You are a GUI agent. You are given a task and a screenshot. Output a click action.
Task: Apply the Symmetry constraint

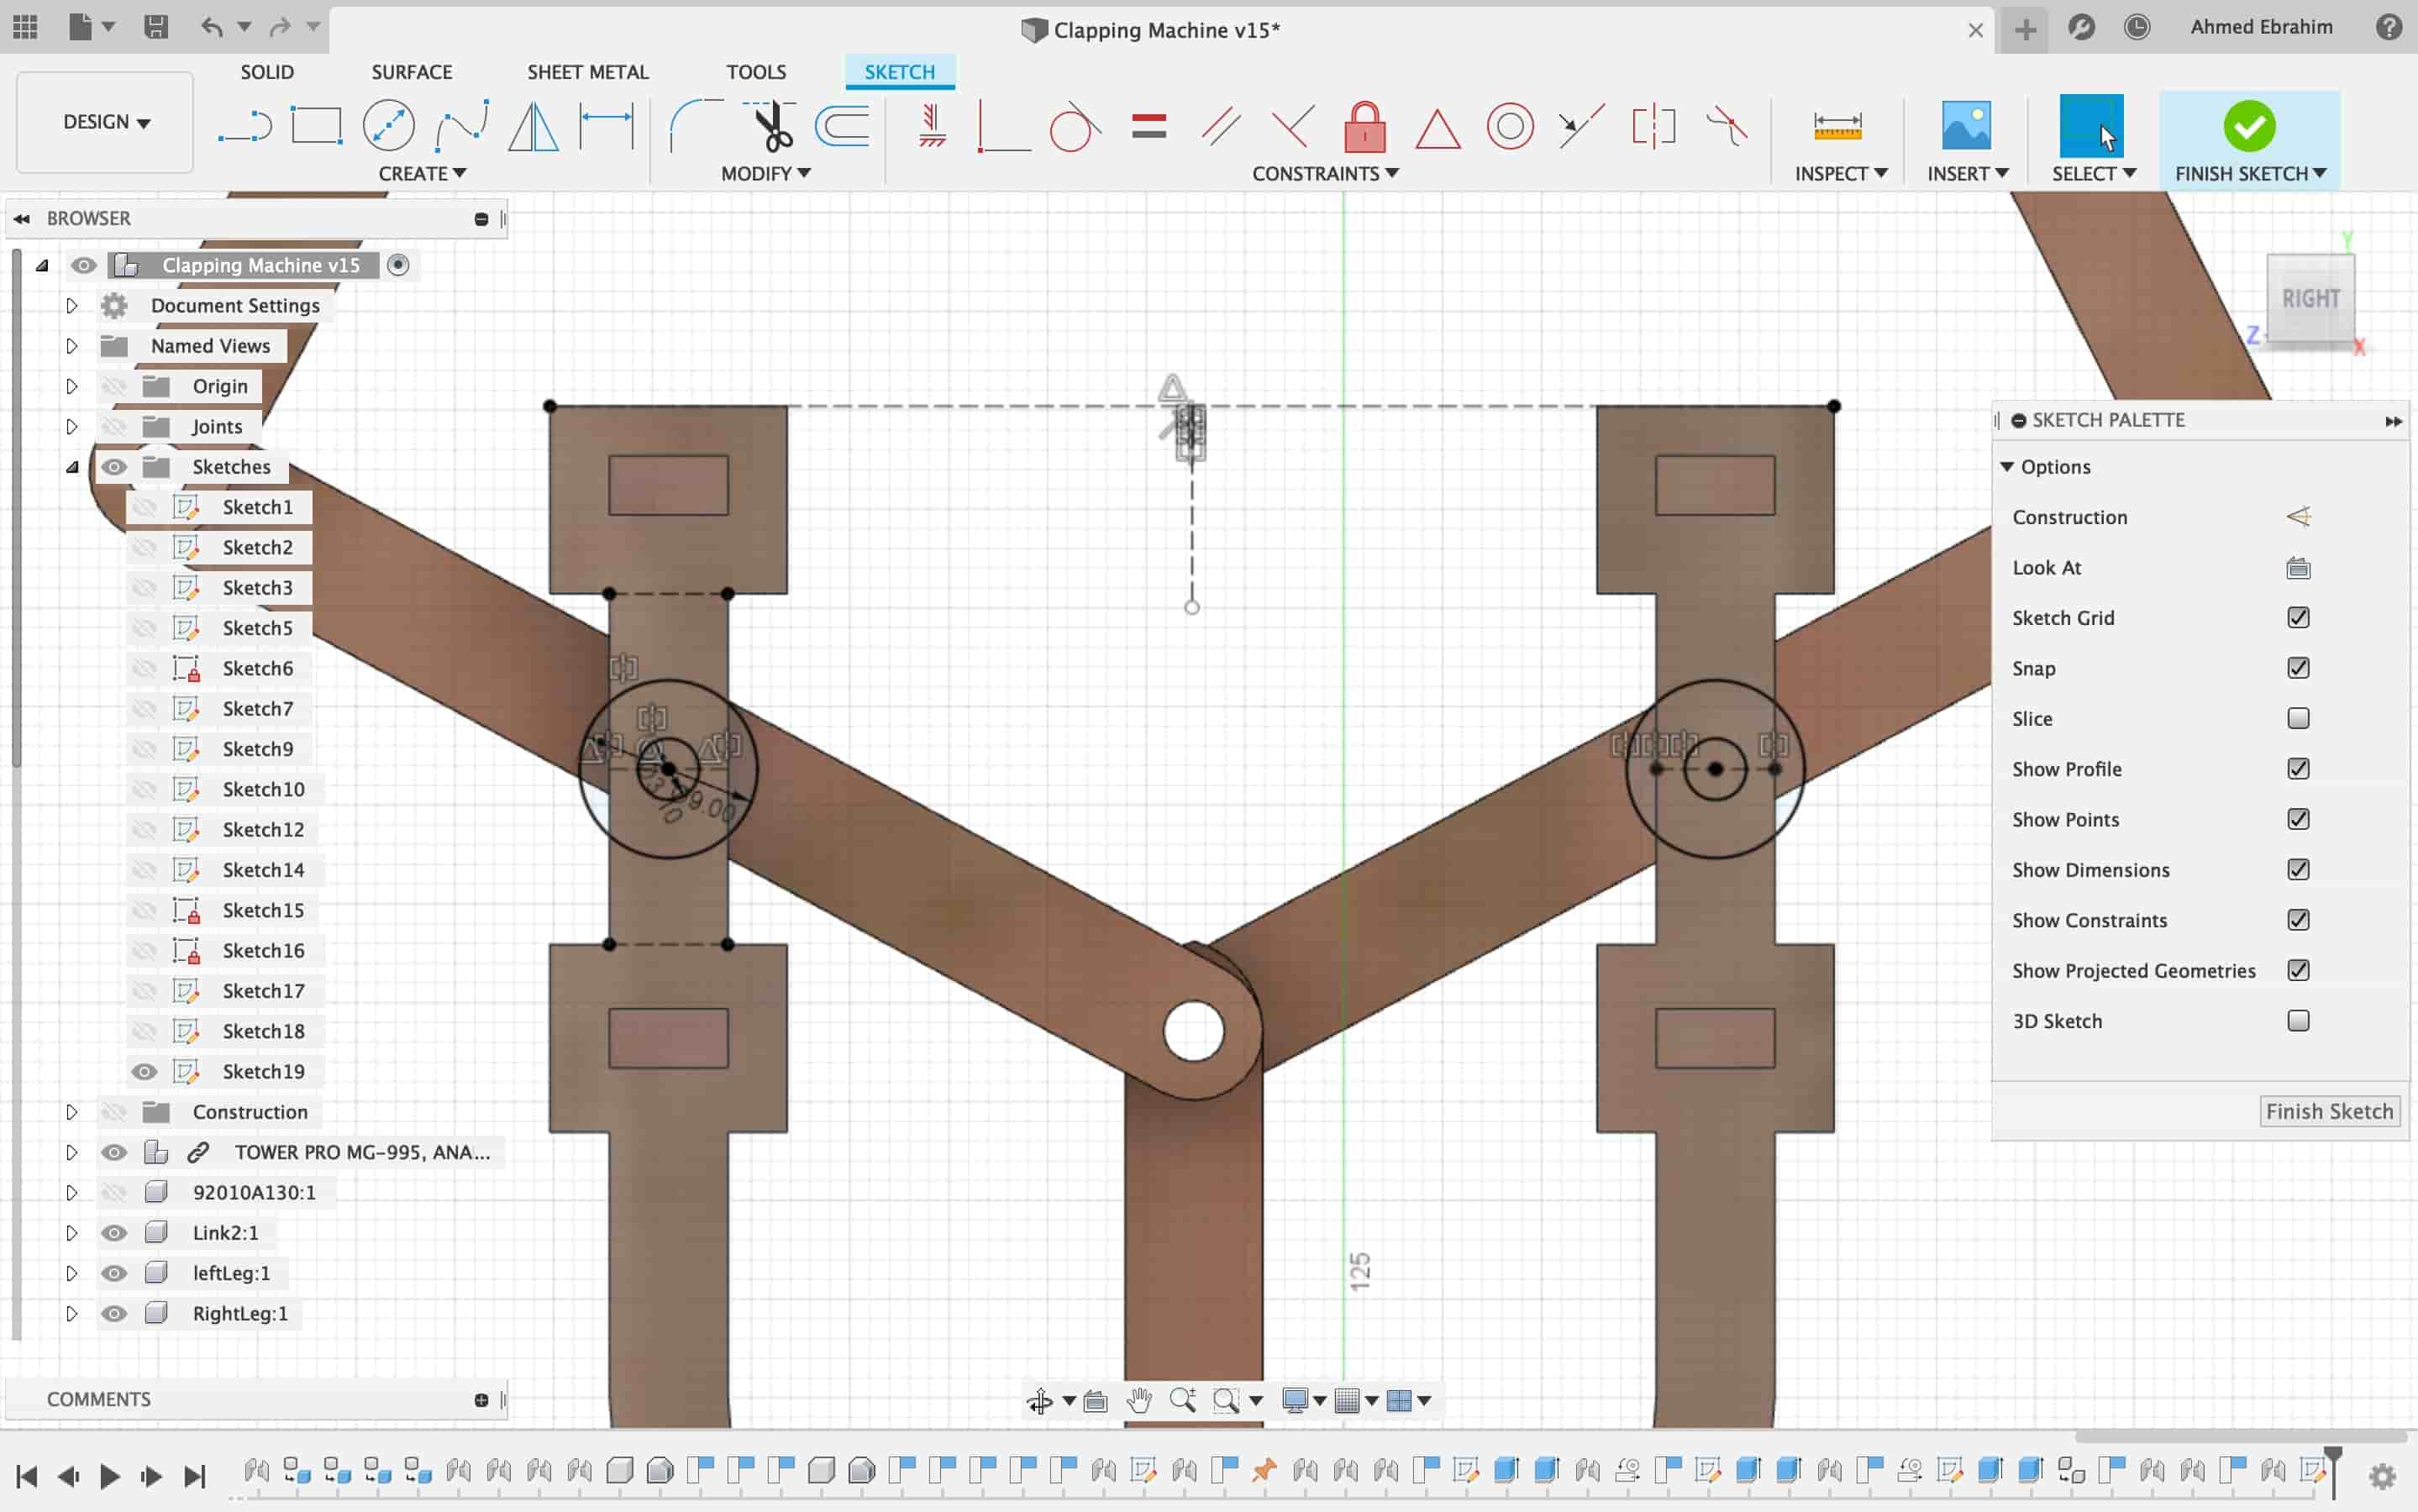[1653, 127]
